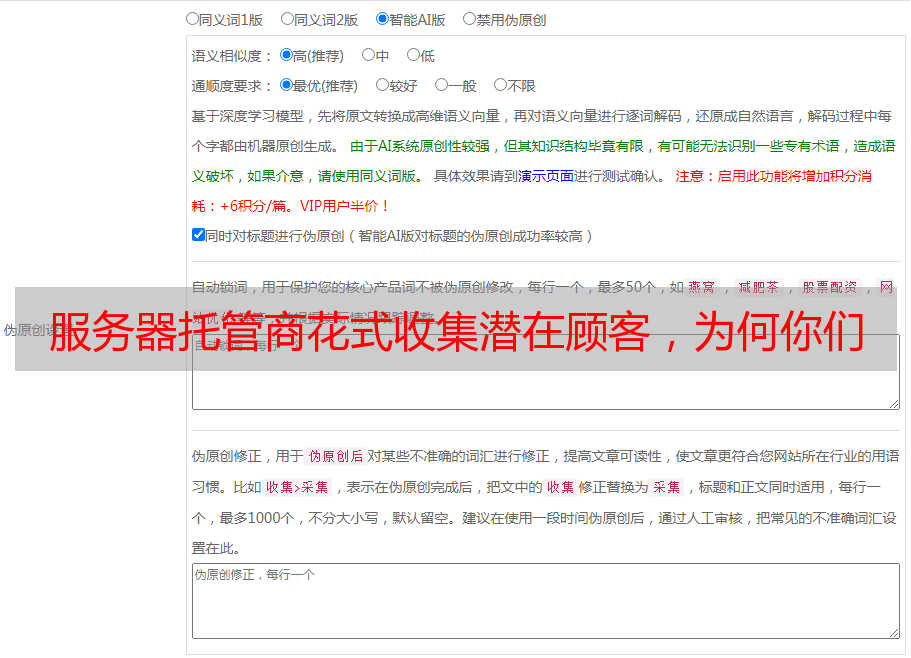Click the 伪原创后 highlighted term
Viewport: 911px width, 658px height.
pyautogui.click(x=336, y=456)
